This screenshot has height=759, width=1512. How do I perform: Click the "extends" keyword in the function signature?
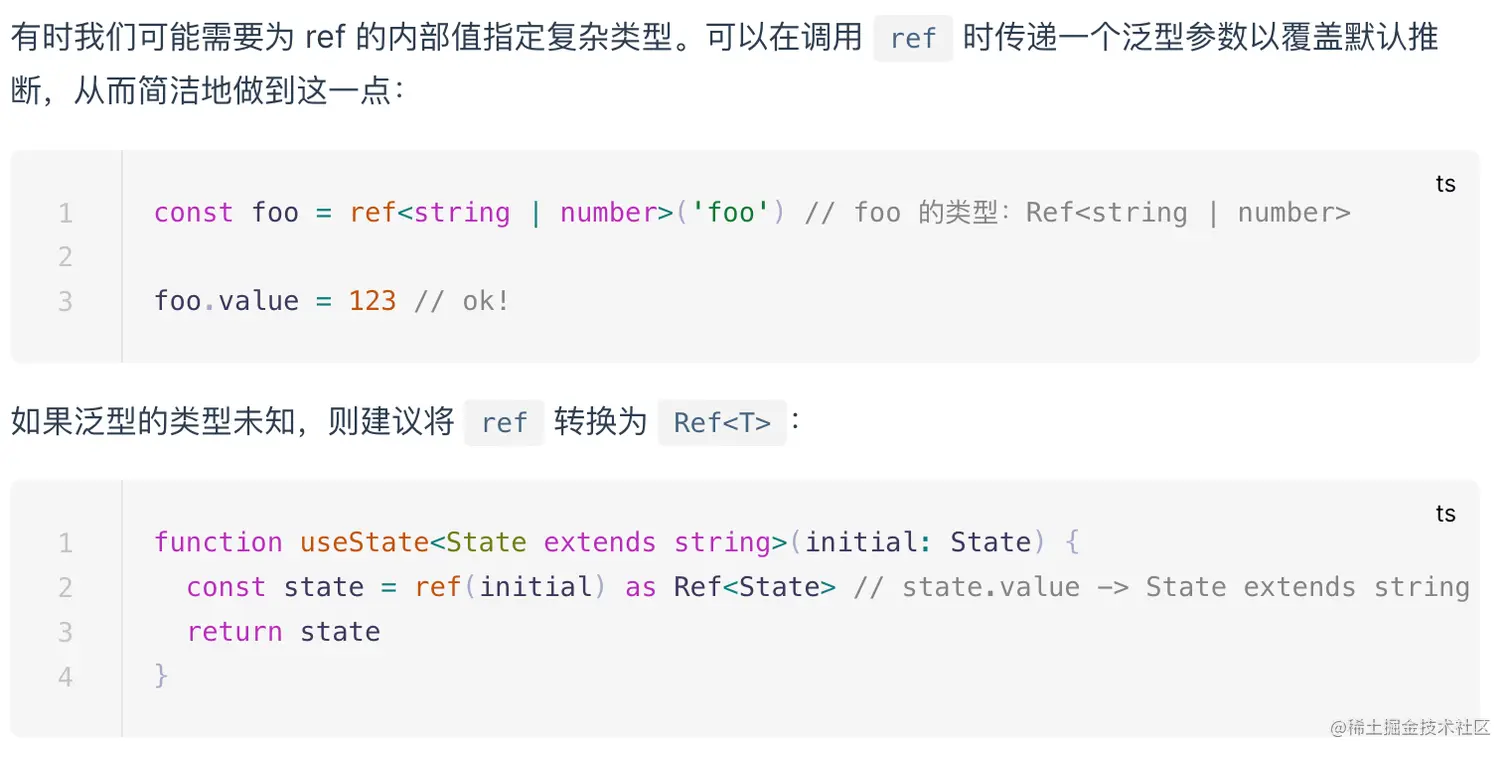point(600,542)
